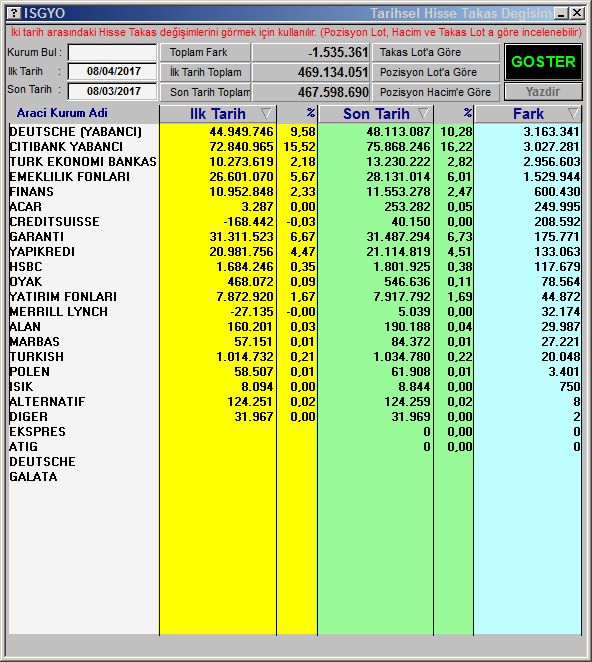Screen dimensions: 592x662
Task: Select Pozisyon Hacim'e Göre option
Action: [435, 92]
